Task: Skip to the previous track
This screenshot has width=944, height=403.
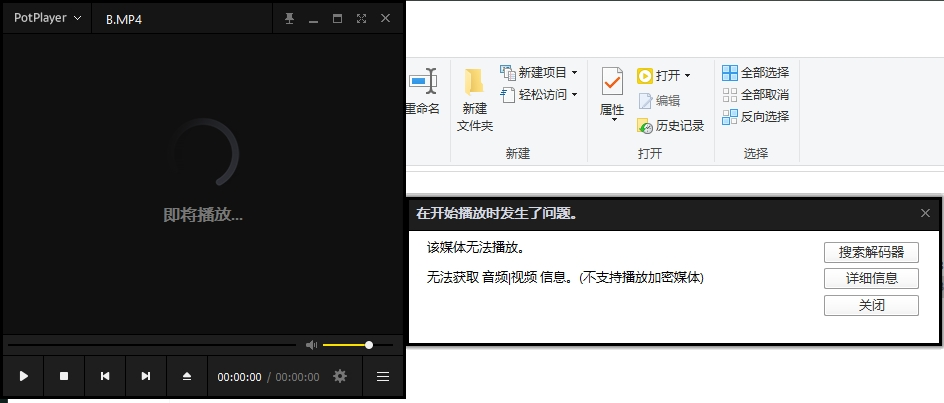Action: pyautogui.click(x=105, y=376)
